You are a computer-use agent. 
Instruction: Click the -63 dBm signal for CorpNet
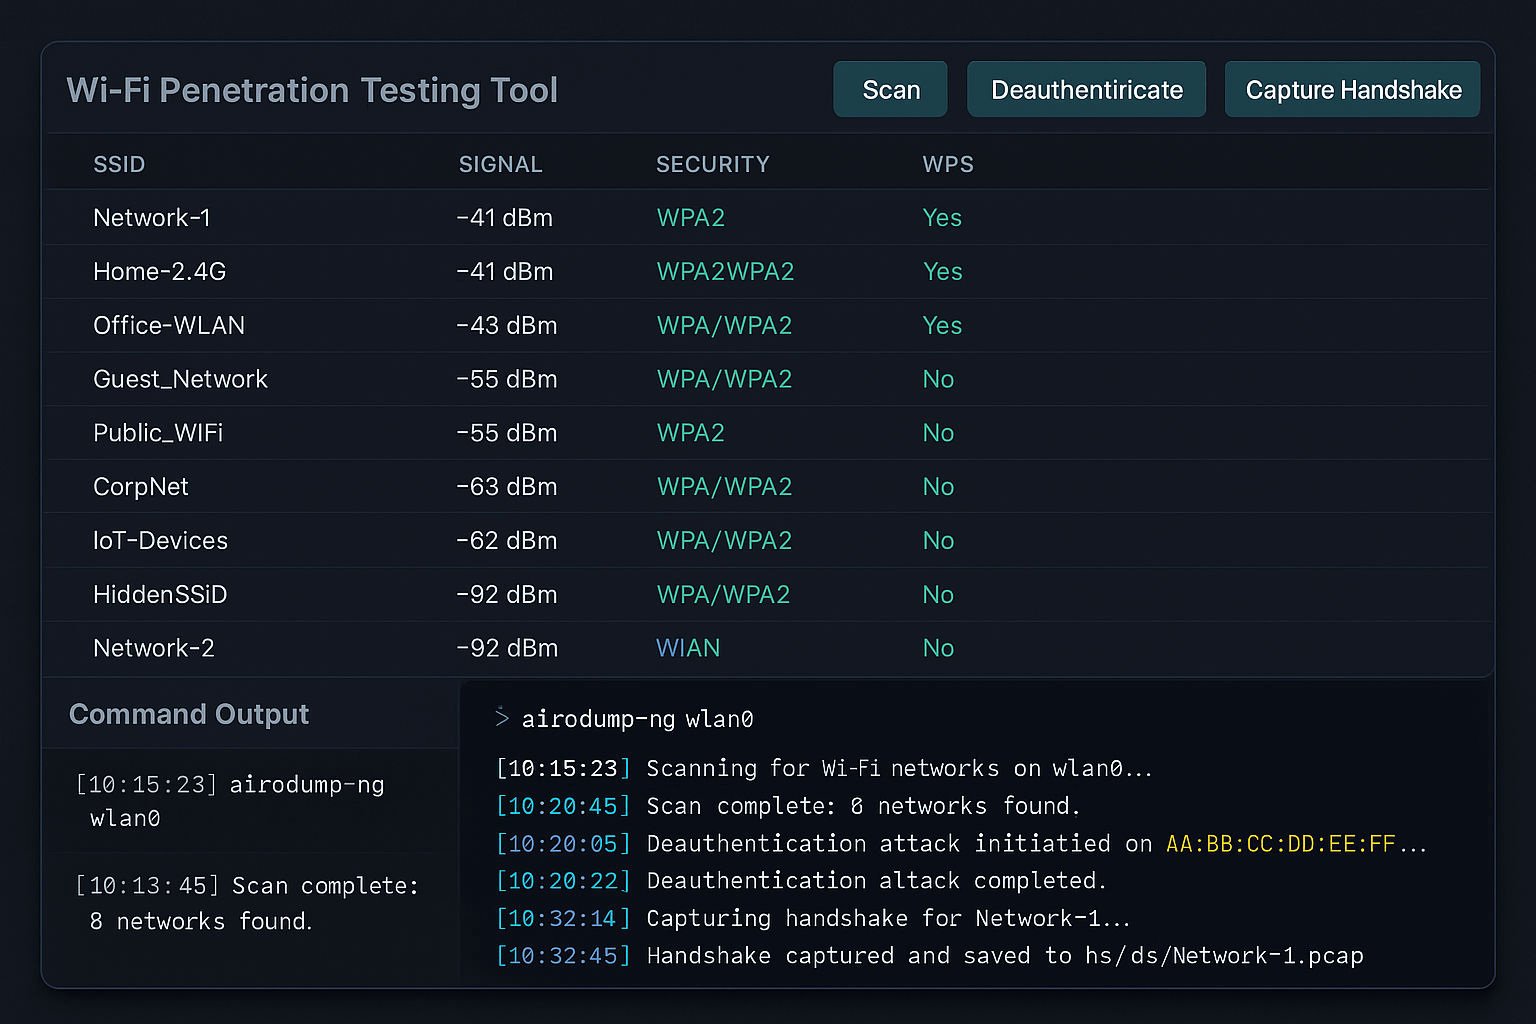coord(506,487)
